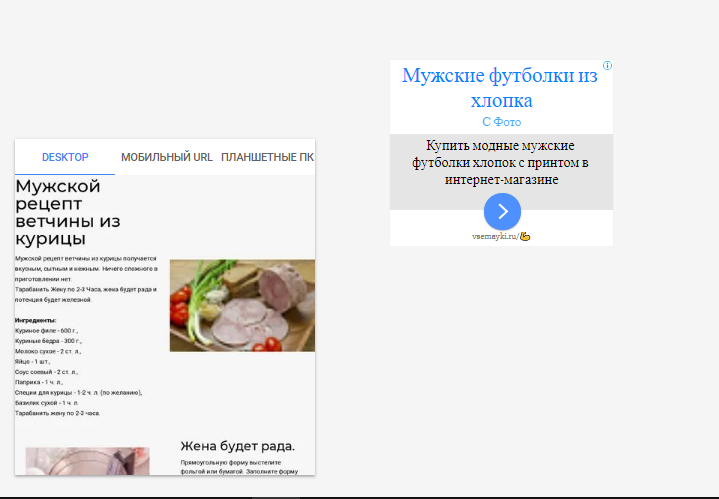Click the Соус соевый ingredient line

click(46, 372)
